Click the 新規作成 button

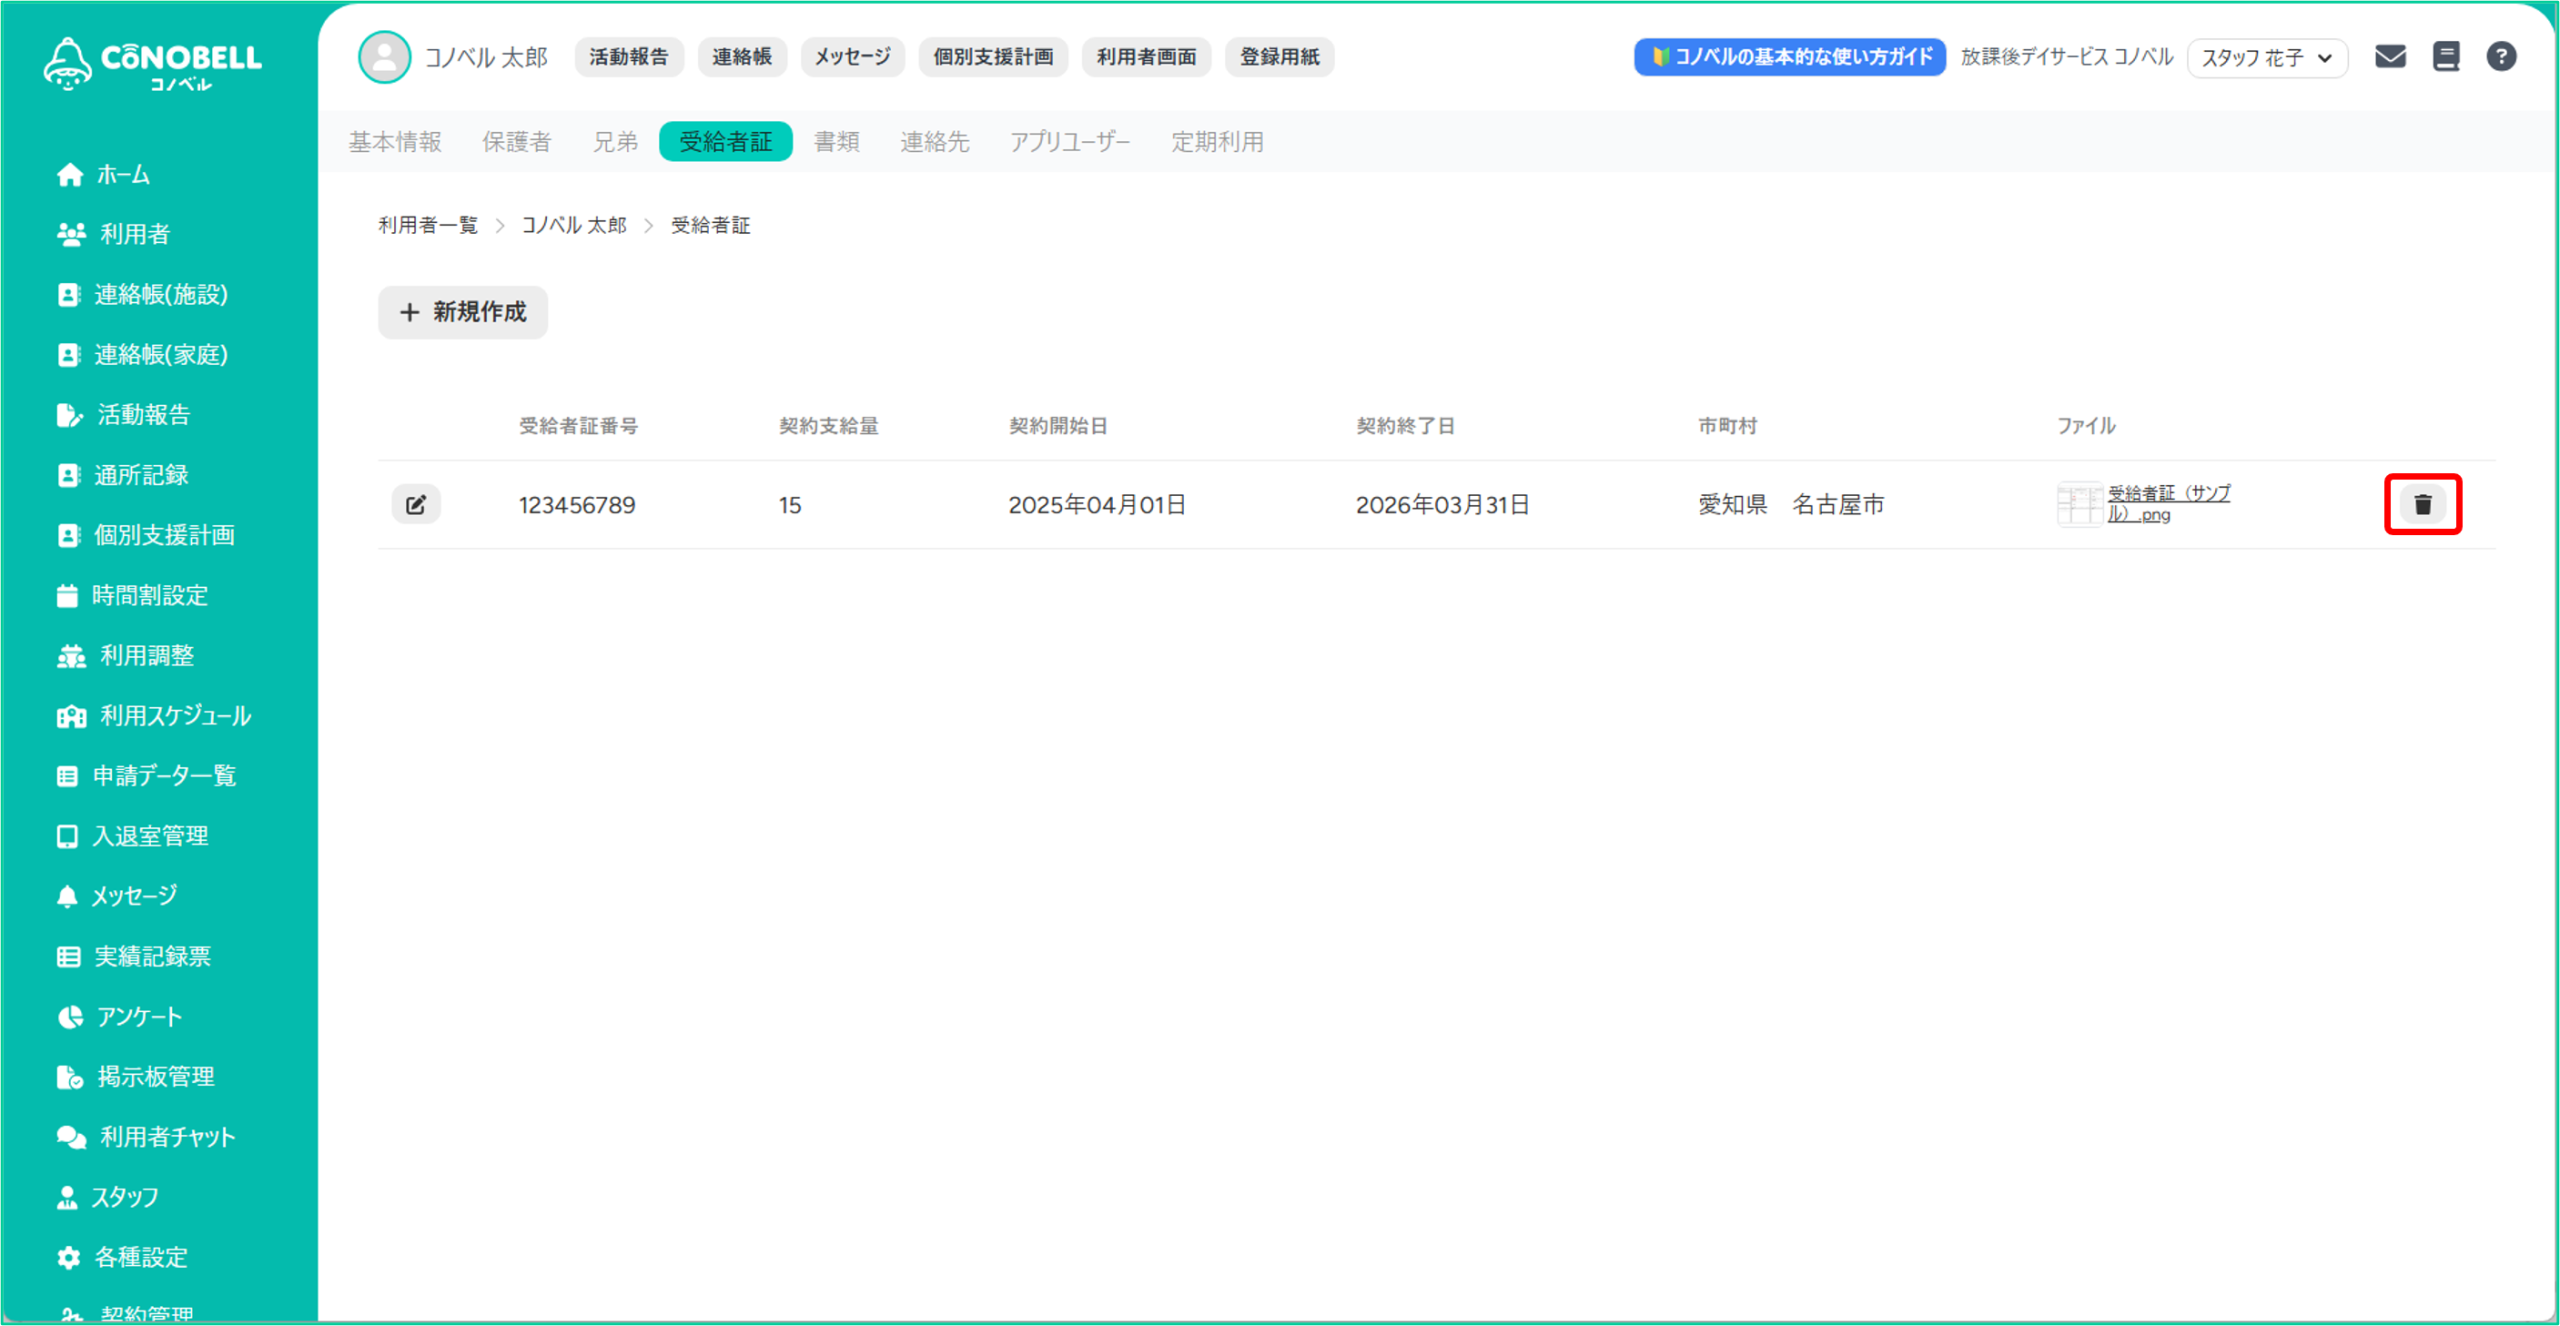(x=463, y=312)
